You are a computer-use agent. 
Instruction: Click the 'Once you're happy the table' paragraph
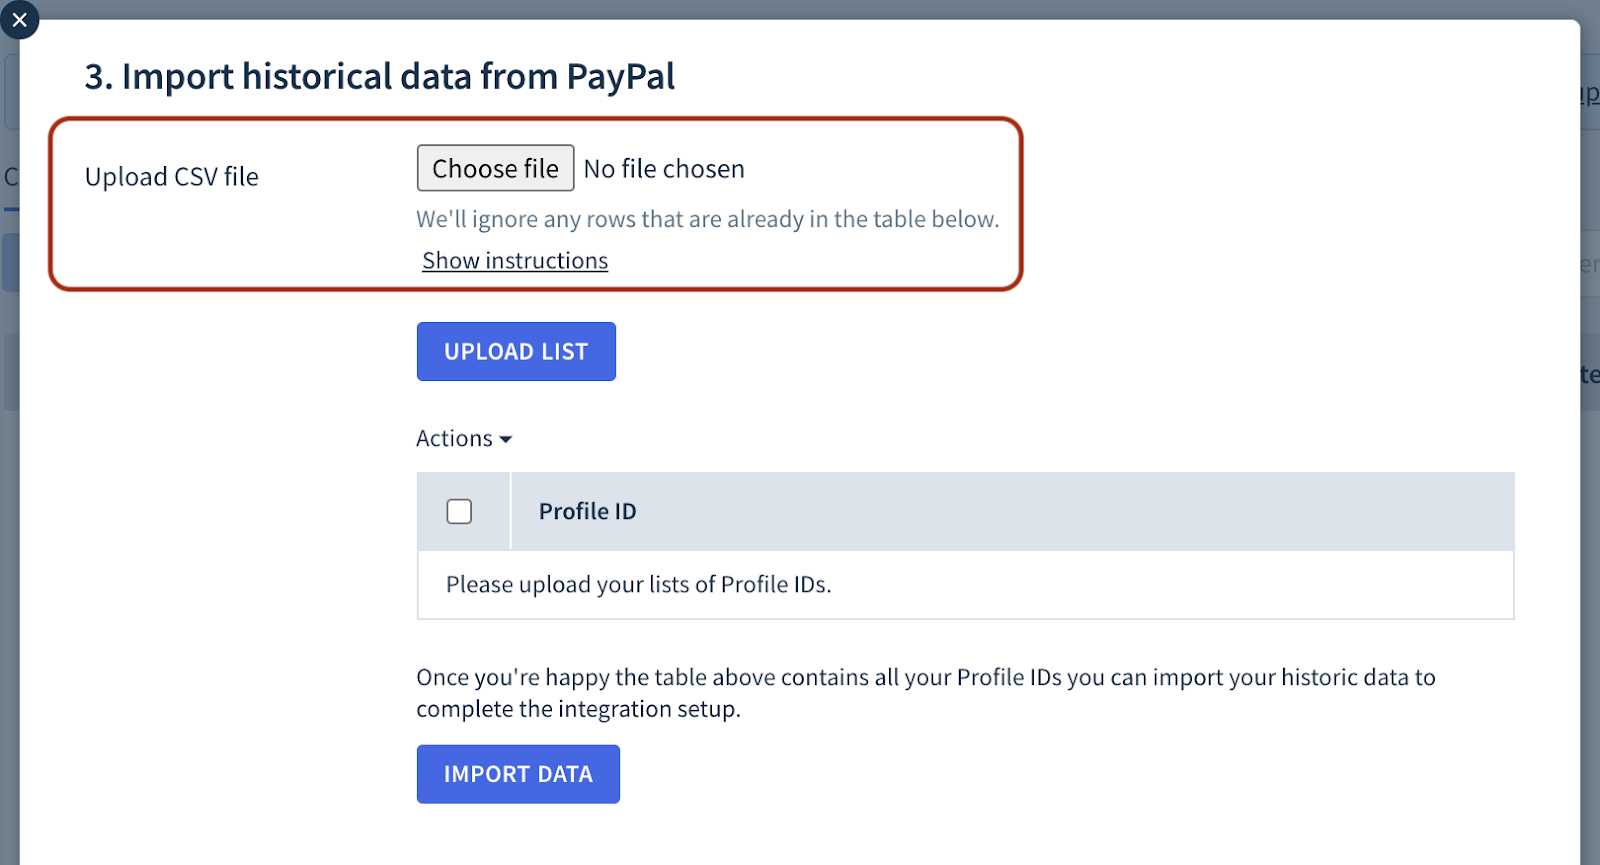point(926,692)
